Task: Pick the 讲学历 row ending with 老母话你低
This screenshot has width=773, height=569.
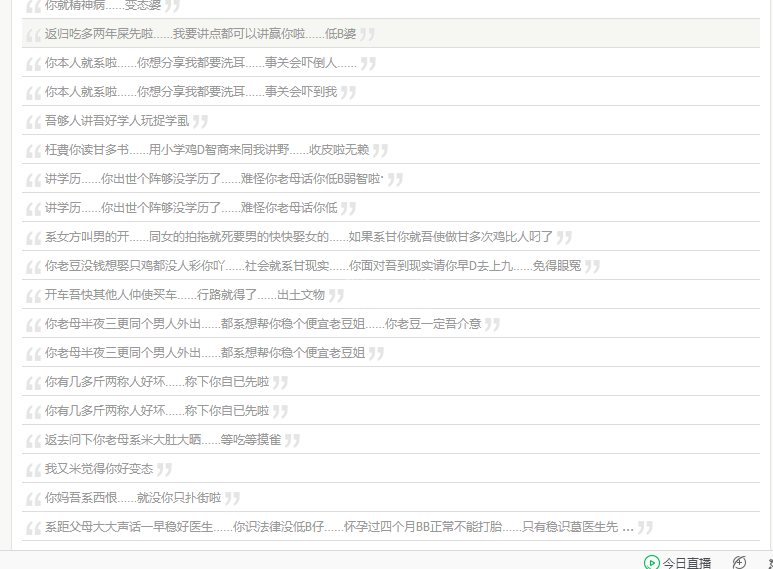Action: (391, 208)
